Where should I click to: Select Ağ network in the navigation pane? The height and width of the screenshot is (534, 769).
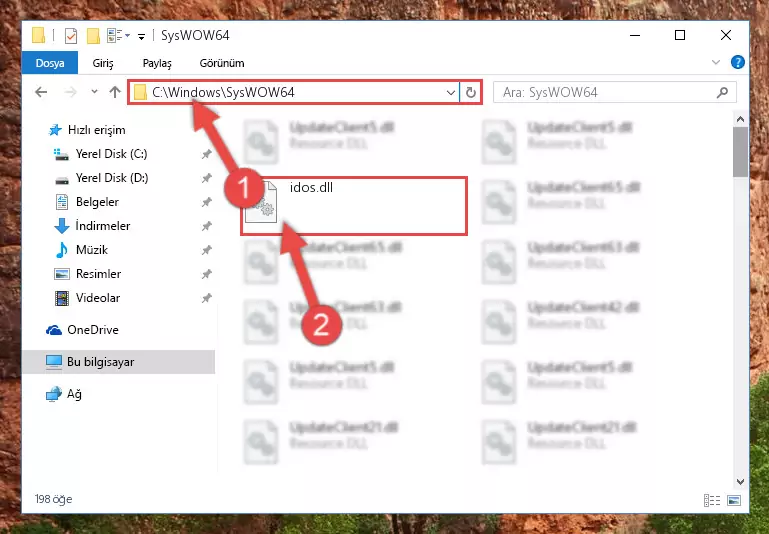click(x=74, y=394)
